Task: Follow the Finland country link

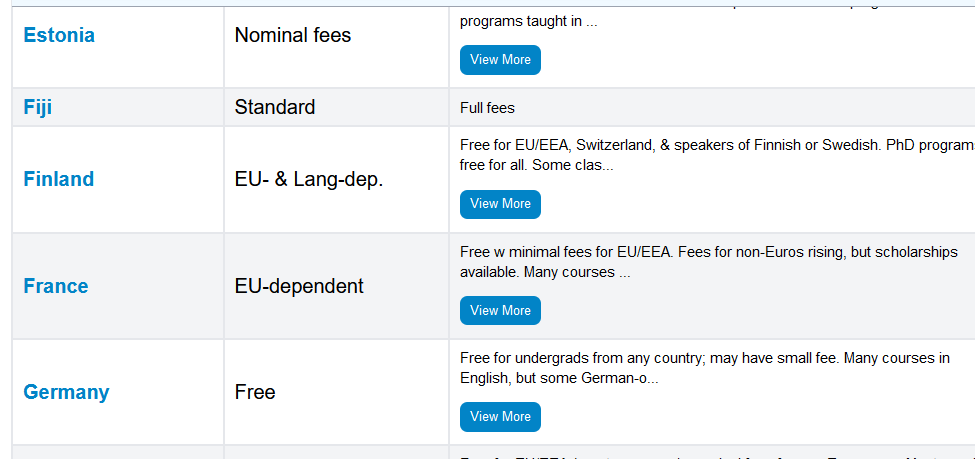Action: click(58, 179)
